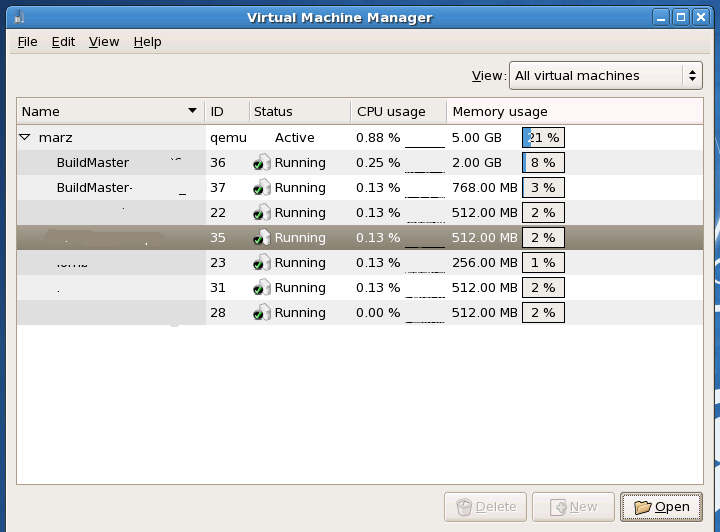
Task: Collapse the marz host tree node
Action: pos(25,138)
